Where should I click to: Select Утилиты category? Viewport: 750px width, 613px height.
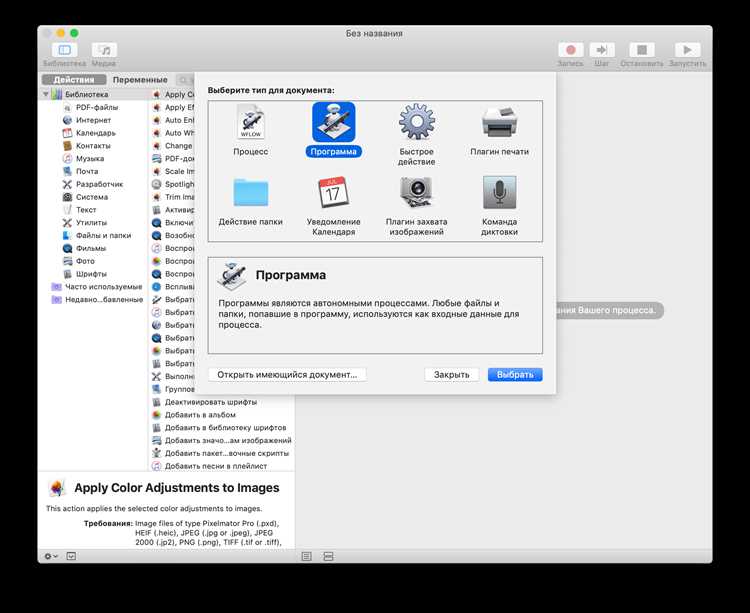point(91,223)
